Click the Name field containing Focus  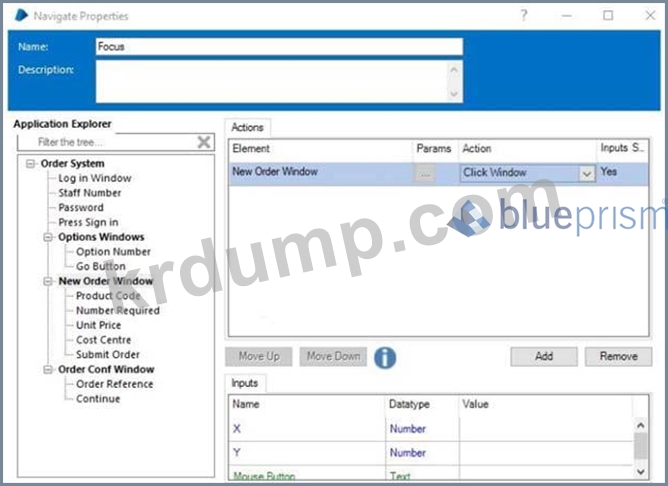[279, 47]
